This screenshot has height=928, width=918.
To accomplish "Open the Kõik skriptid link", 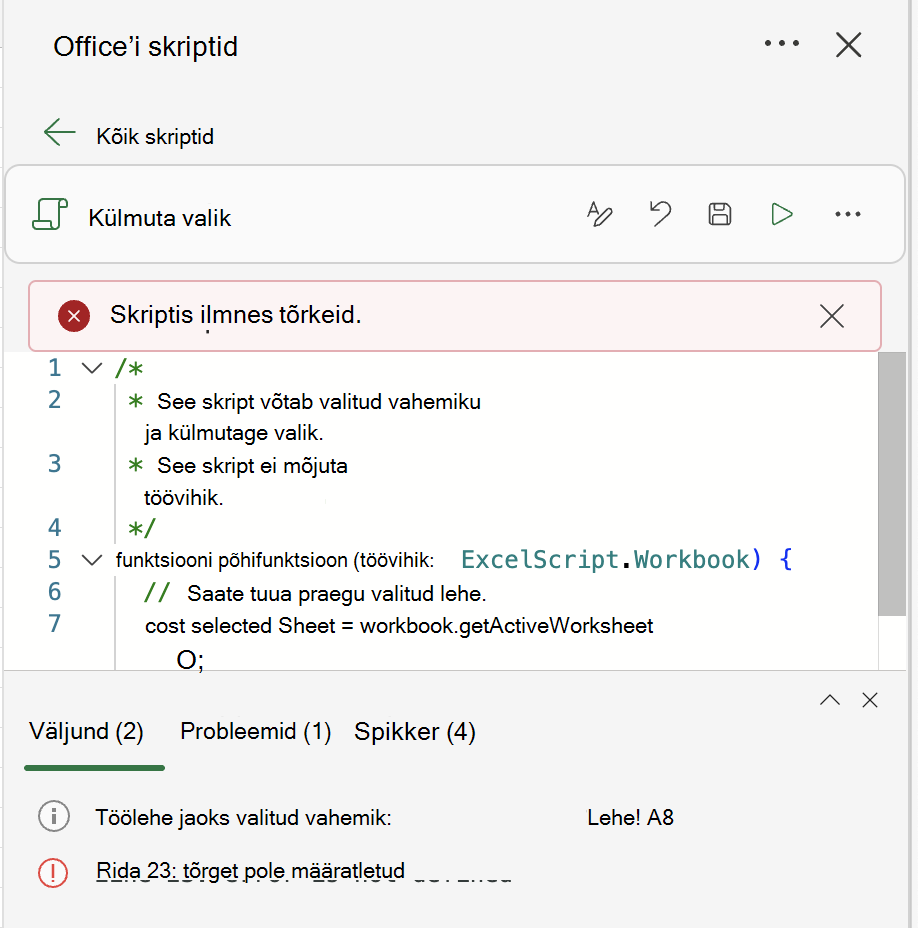I will [x=155, y=137].
